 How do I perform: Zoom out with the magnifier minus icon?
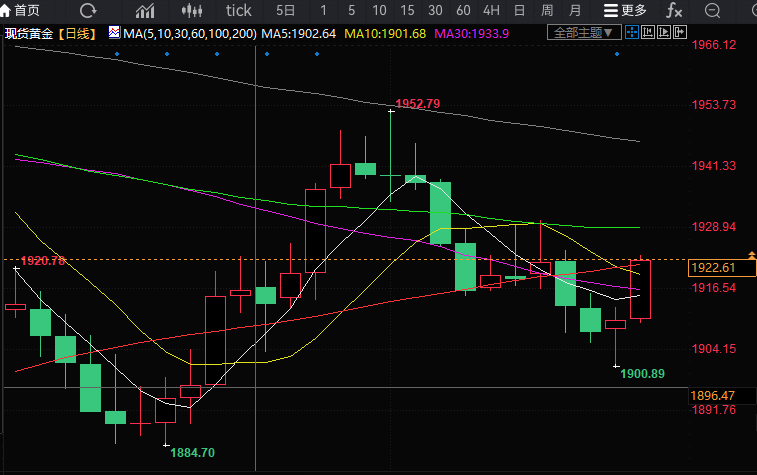pyautogui.click(x=712, y=11)
